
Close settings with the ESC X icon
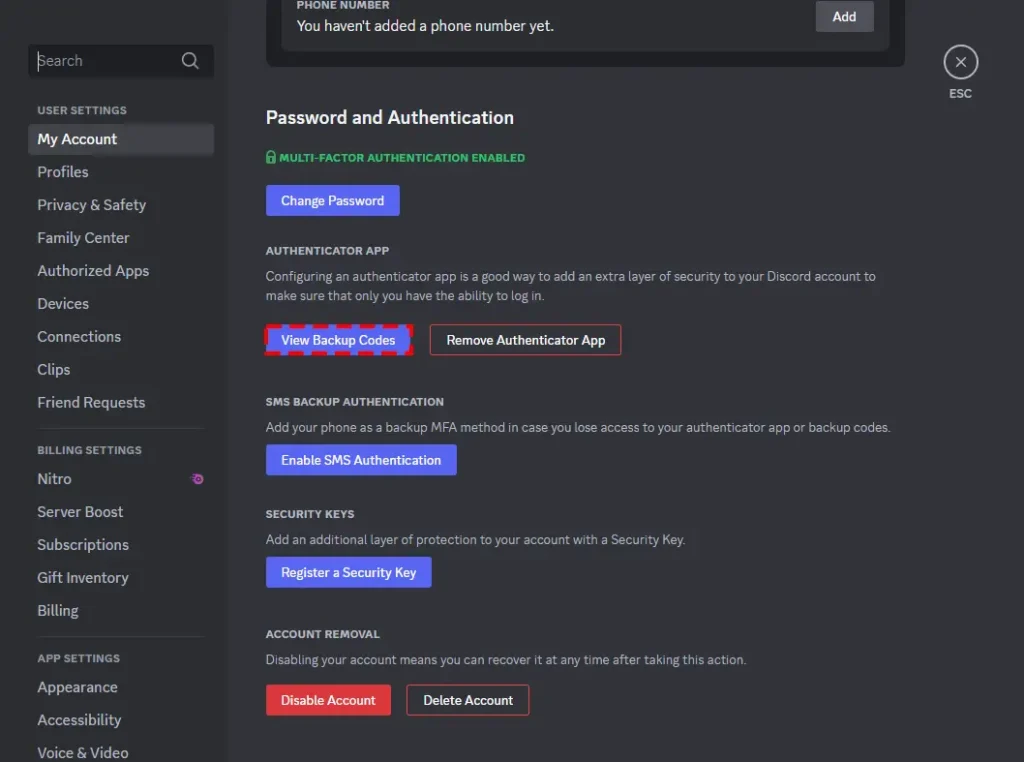(960, 62)
